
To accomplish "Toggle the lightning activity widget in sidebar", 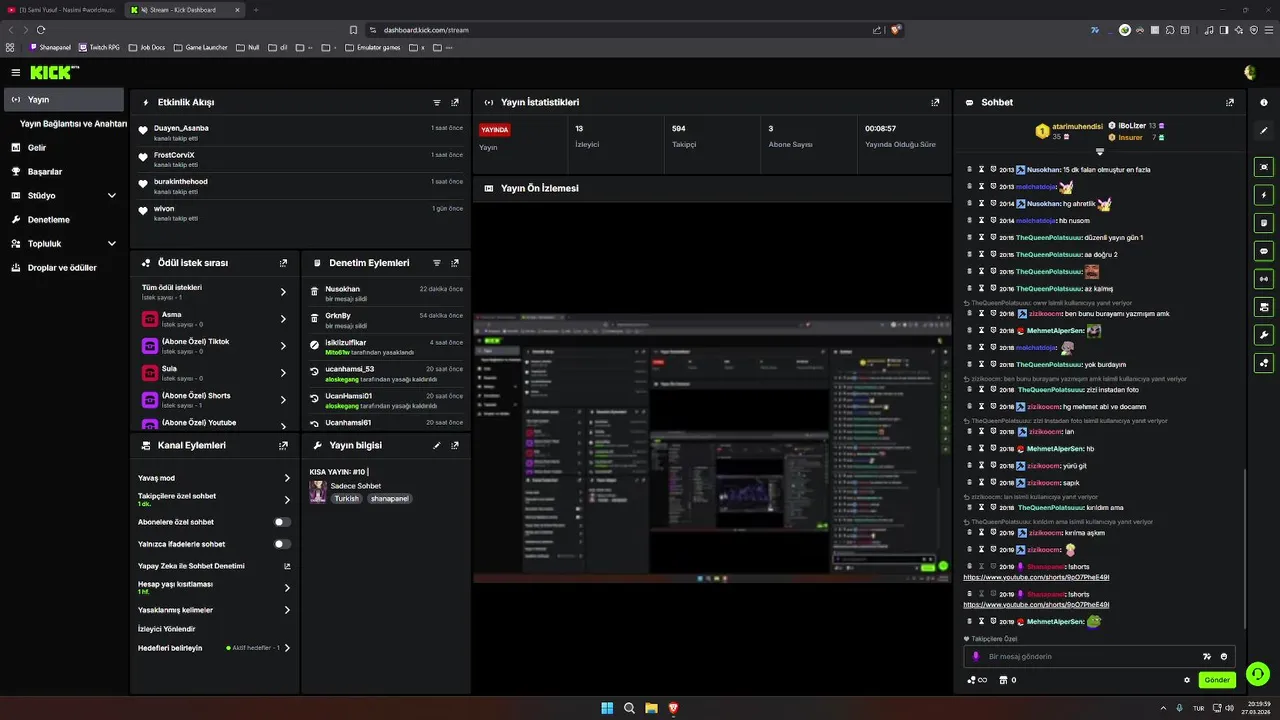I will pos(1264,195).
